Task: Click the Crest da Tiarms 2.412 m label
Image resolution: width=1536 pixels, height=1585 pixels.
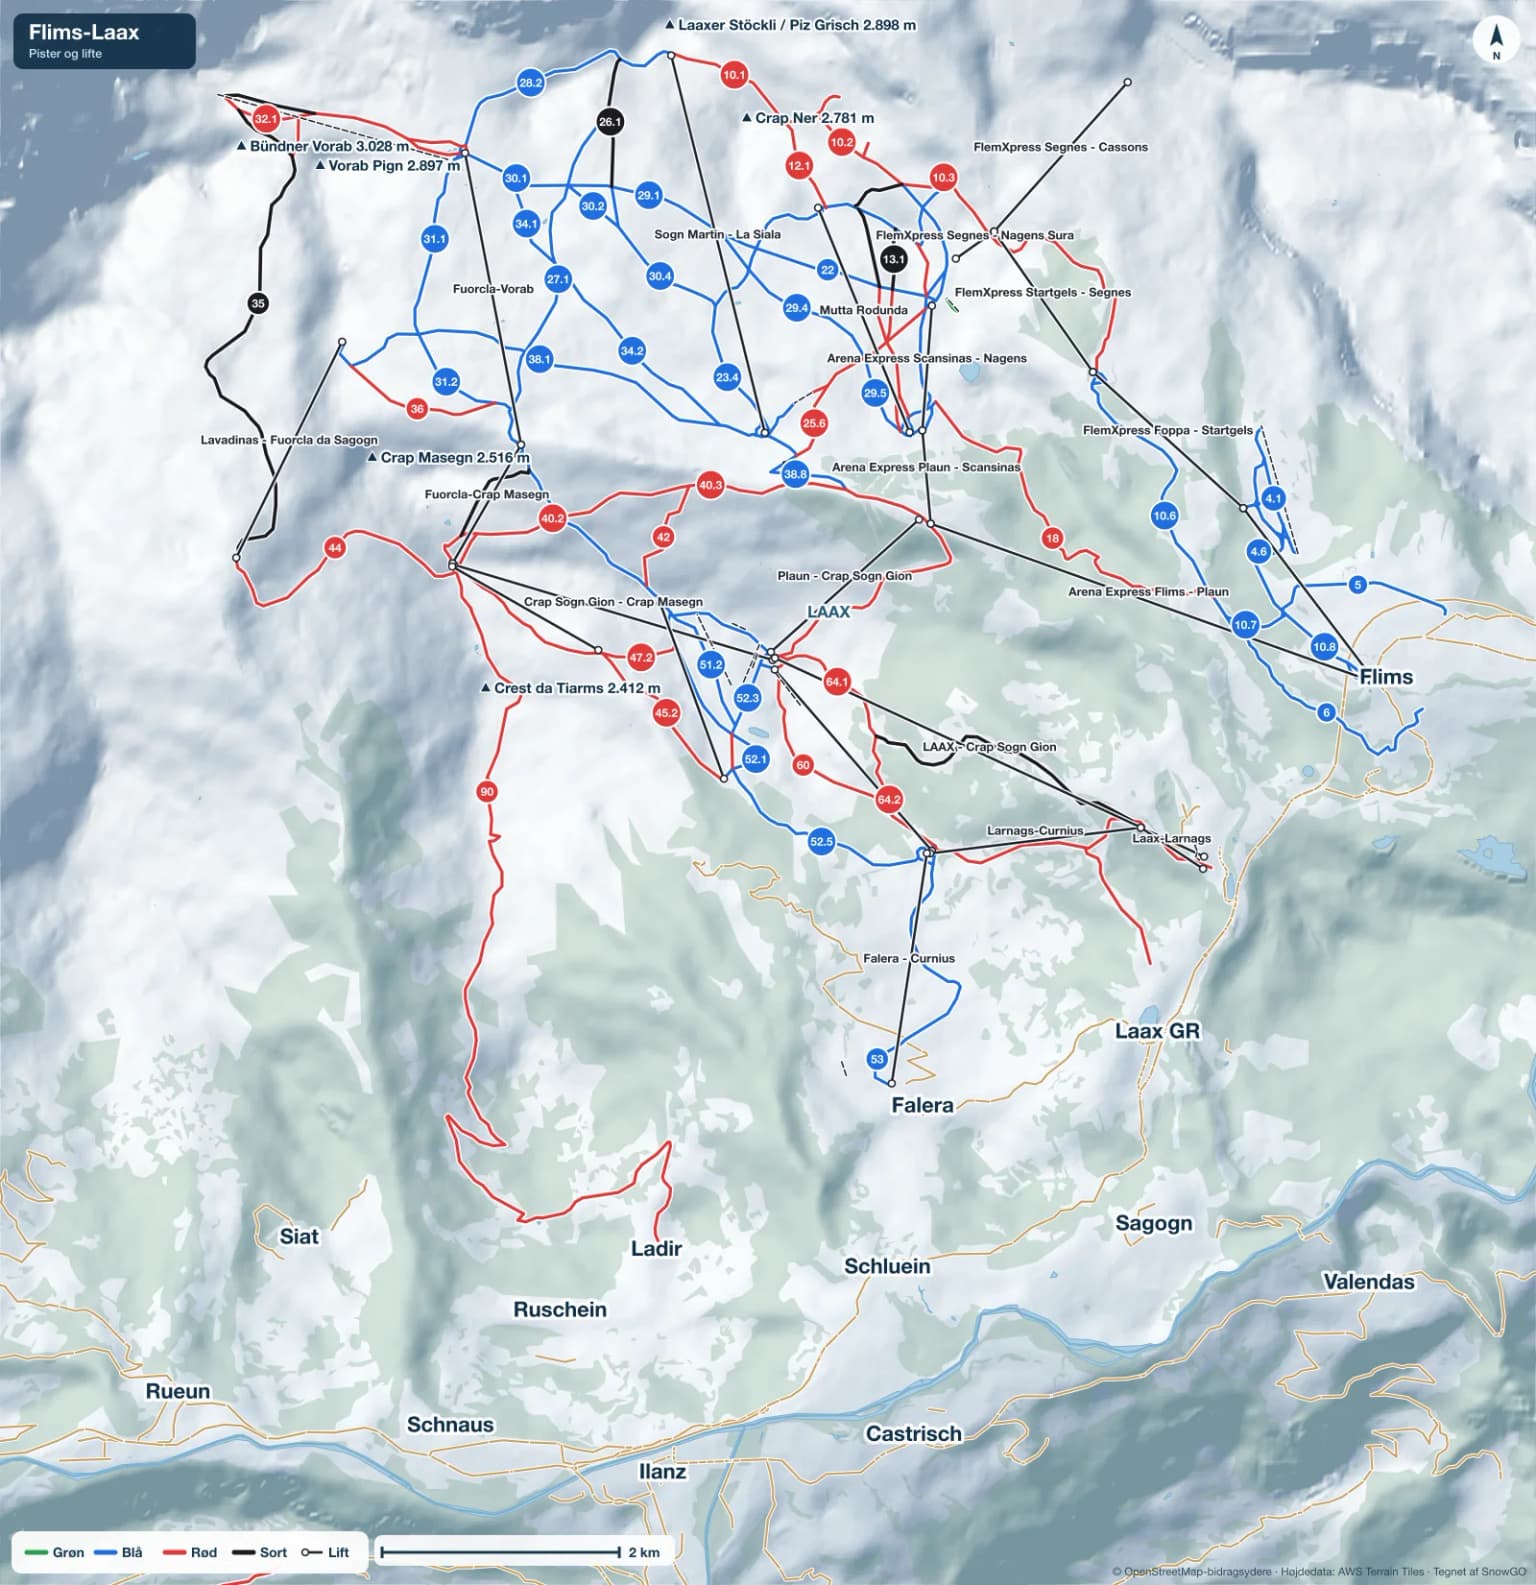Action: click(x=570, y=688)
